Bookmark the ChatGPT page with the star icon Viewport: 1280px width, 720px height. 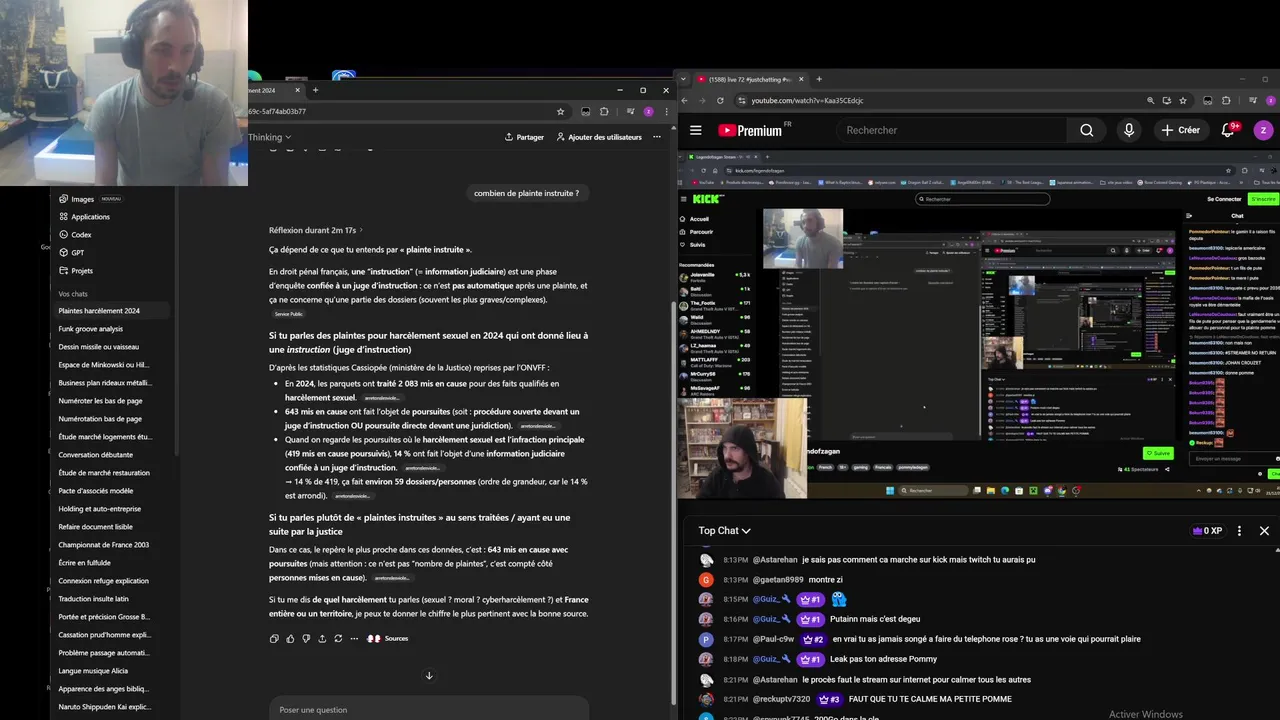pos(561,111)
